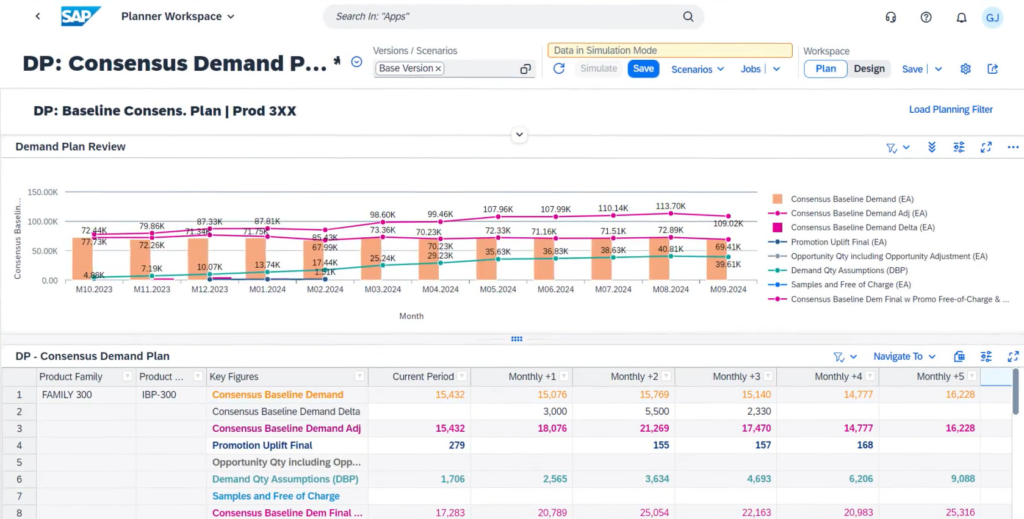This screenshot has width=1024, height=519.
Task: Expand the collapsed header chevron
Action: click(x=519, y=135)
